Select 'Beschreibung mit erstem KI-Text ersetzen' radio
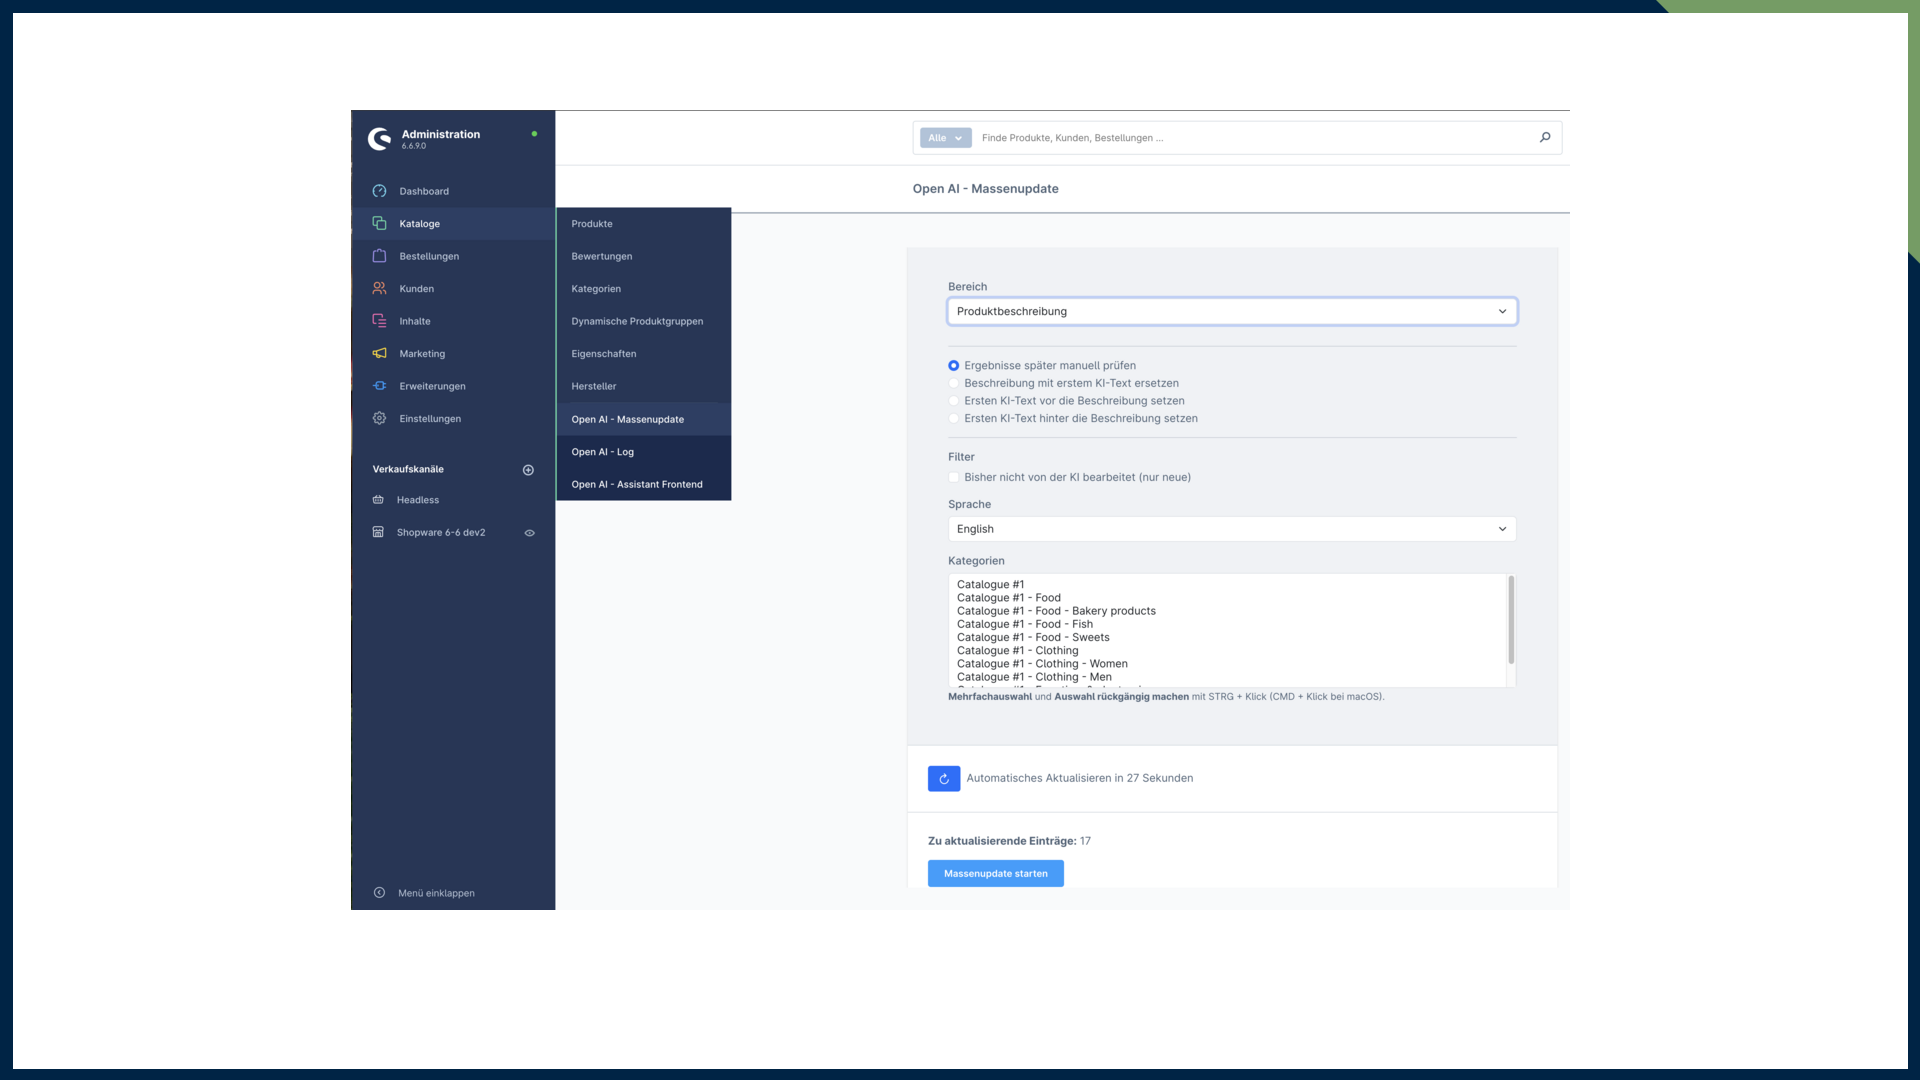Viewport: 1920px width, 1080px height. pyautogui.click(x=954, y=383)
